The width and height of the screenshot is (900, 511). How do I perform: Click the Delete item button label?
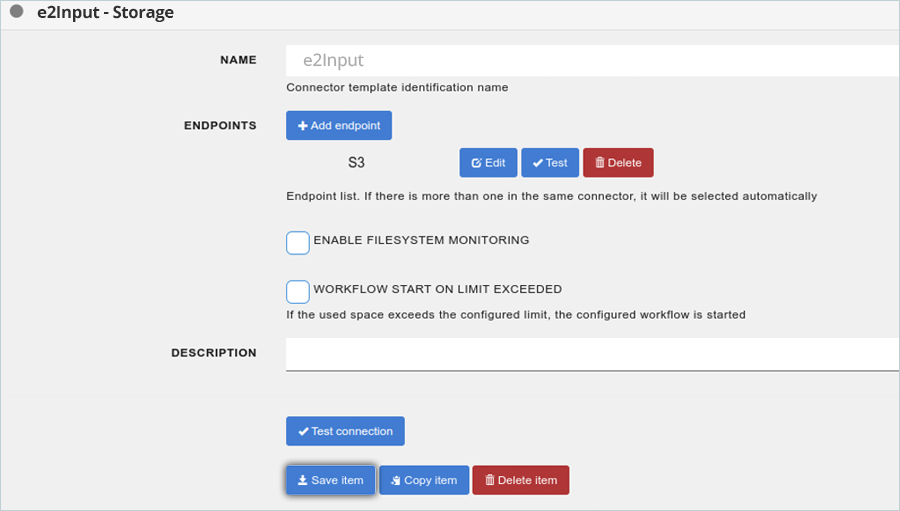click(x=527, y=480)
